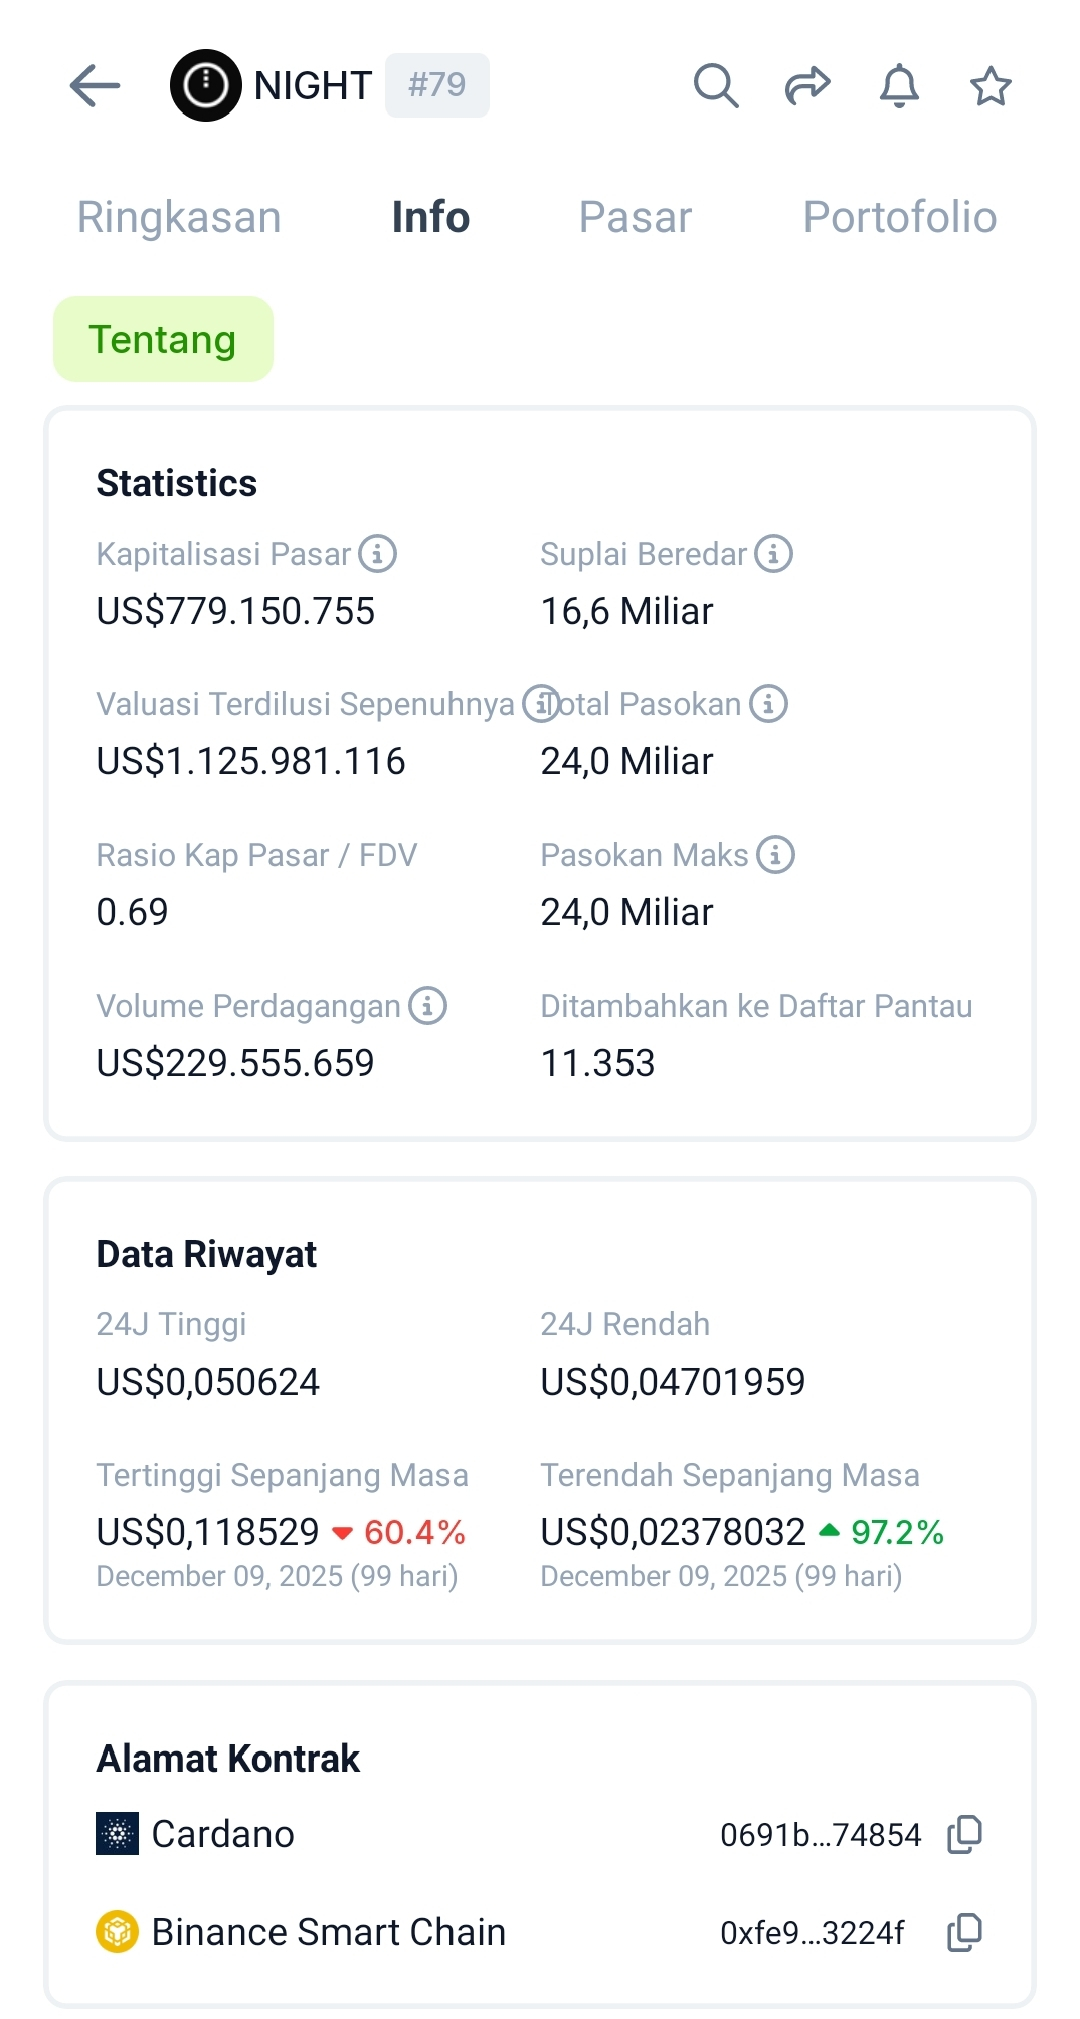Open the Portofolio tab

click(900, 217)
